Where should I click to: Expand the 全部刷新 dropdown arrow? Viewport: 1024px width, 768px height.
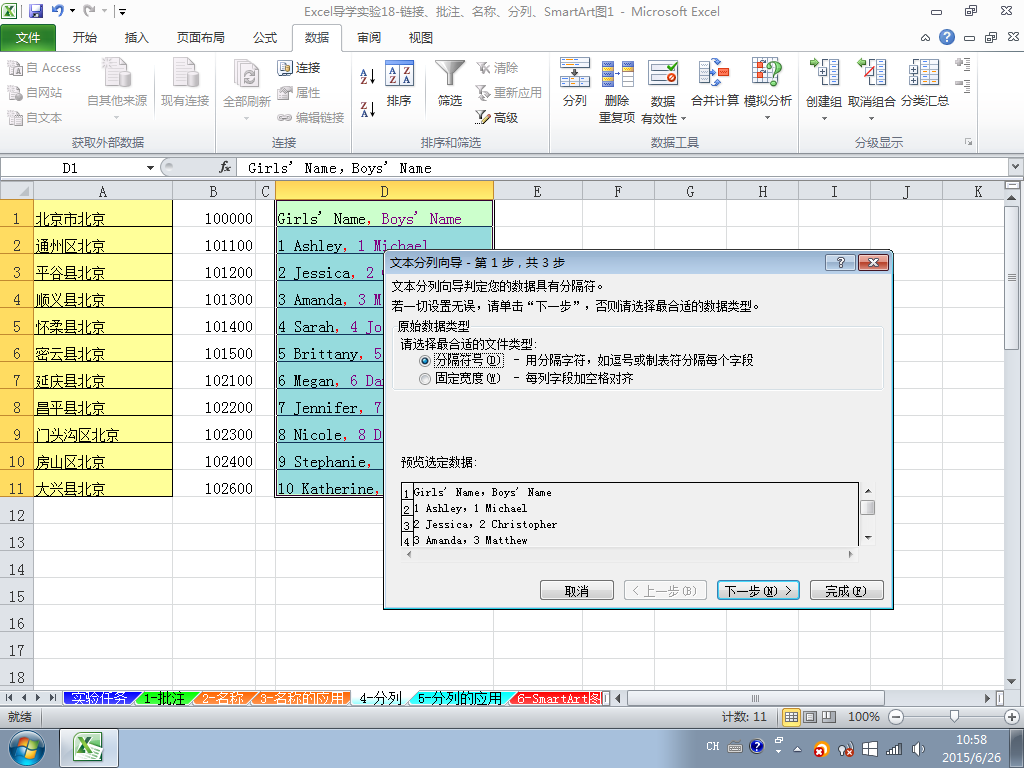pyautogui.click(x=246, y=118)
